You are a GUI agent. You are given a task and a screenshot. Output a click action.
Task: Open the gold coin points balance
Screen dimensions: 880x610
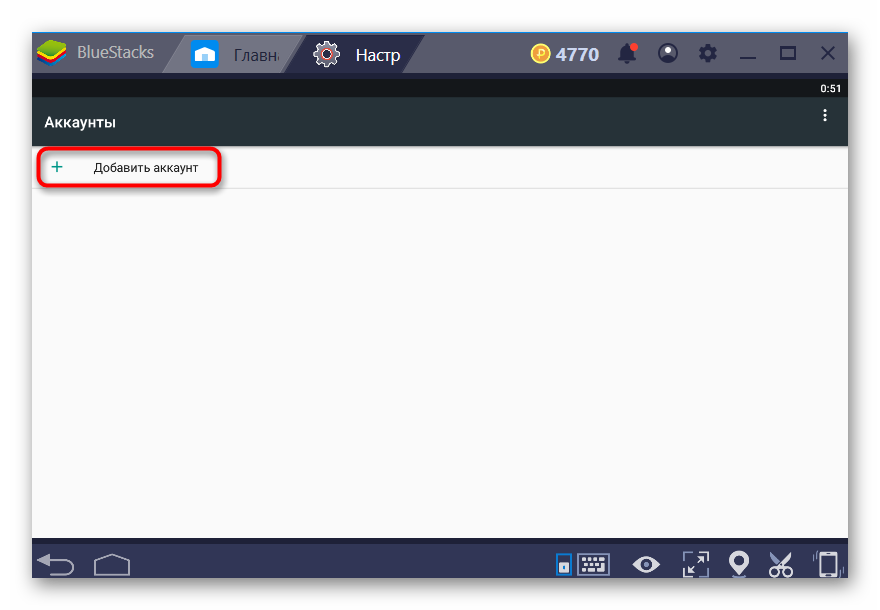(540, 54)
